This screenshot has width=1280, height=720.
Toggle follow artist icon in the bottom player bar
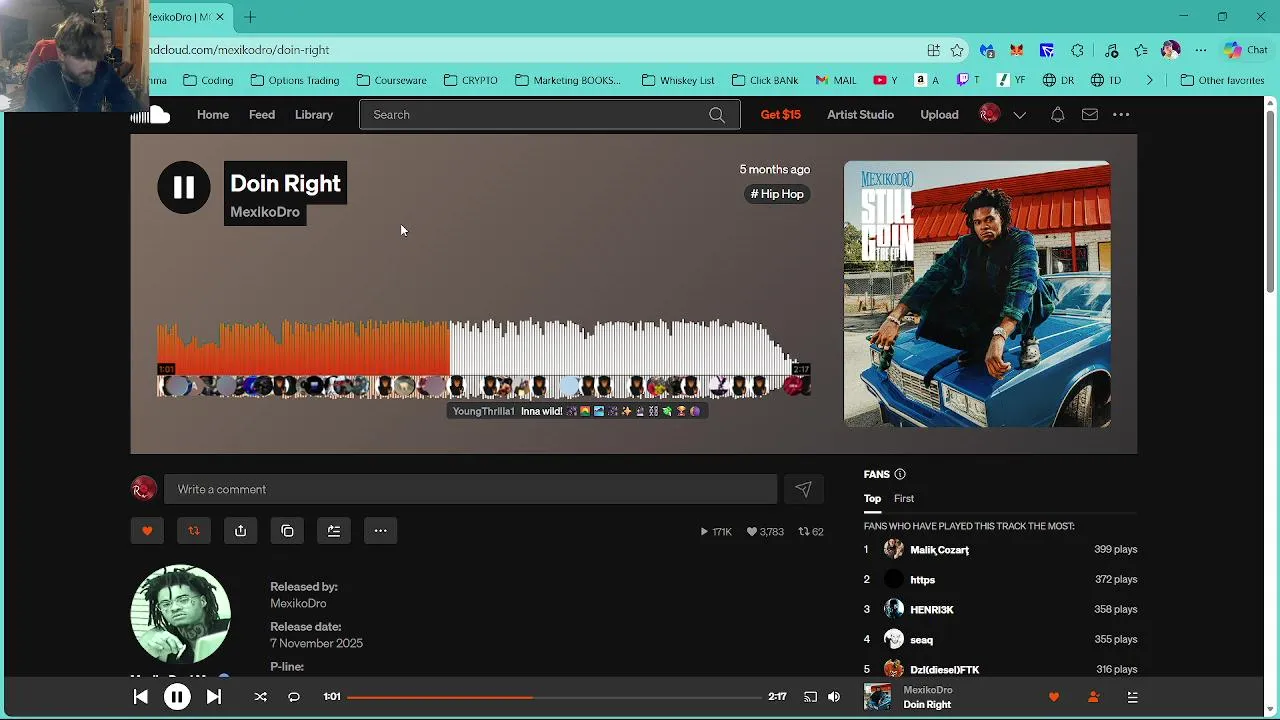[1093, 697]
